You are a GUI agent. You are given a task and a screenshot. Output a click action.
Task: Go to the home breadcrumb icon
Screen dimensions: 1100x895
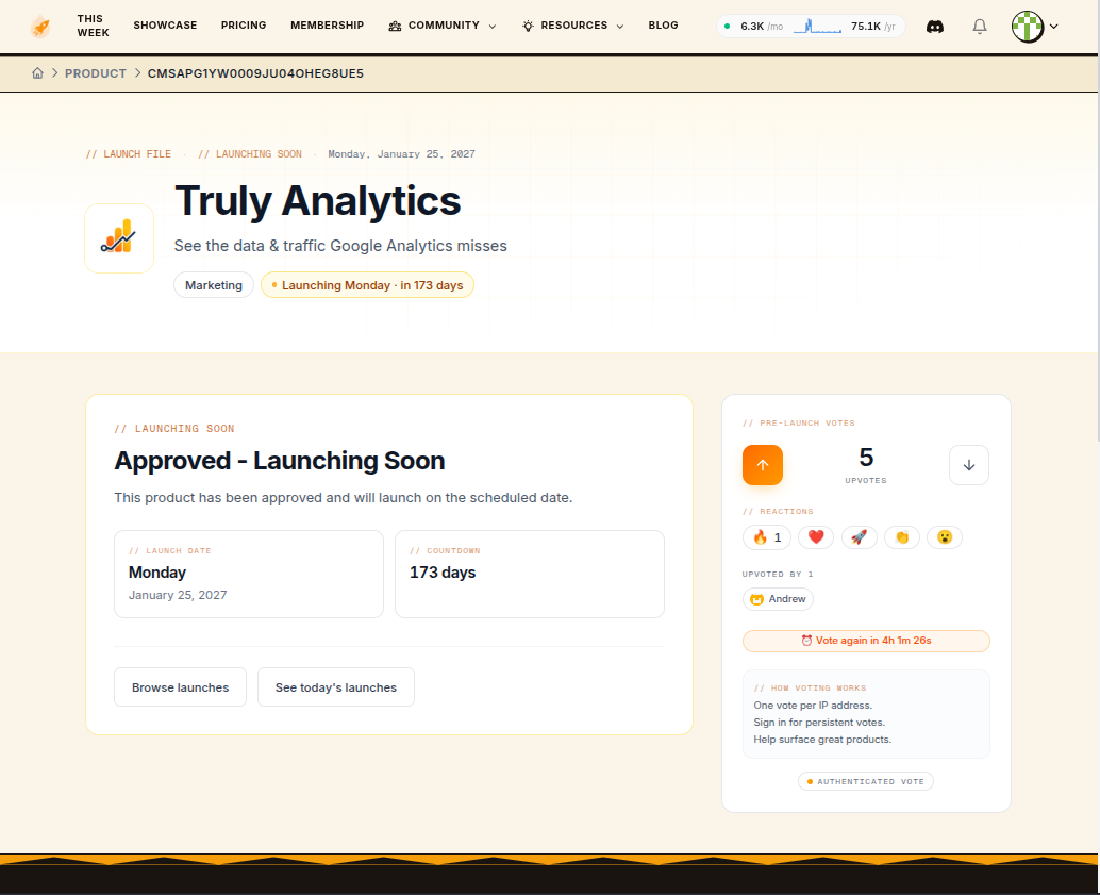(x=38, y=73)
